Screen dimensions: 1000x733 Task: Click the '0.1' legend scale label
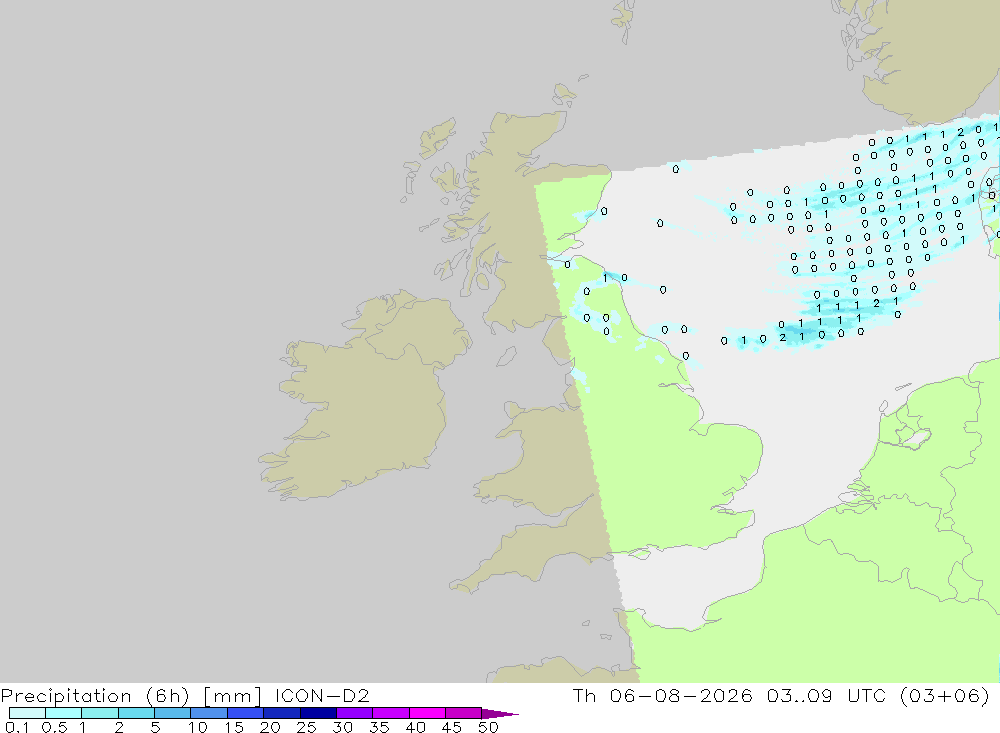click(17, 727)
